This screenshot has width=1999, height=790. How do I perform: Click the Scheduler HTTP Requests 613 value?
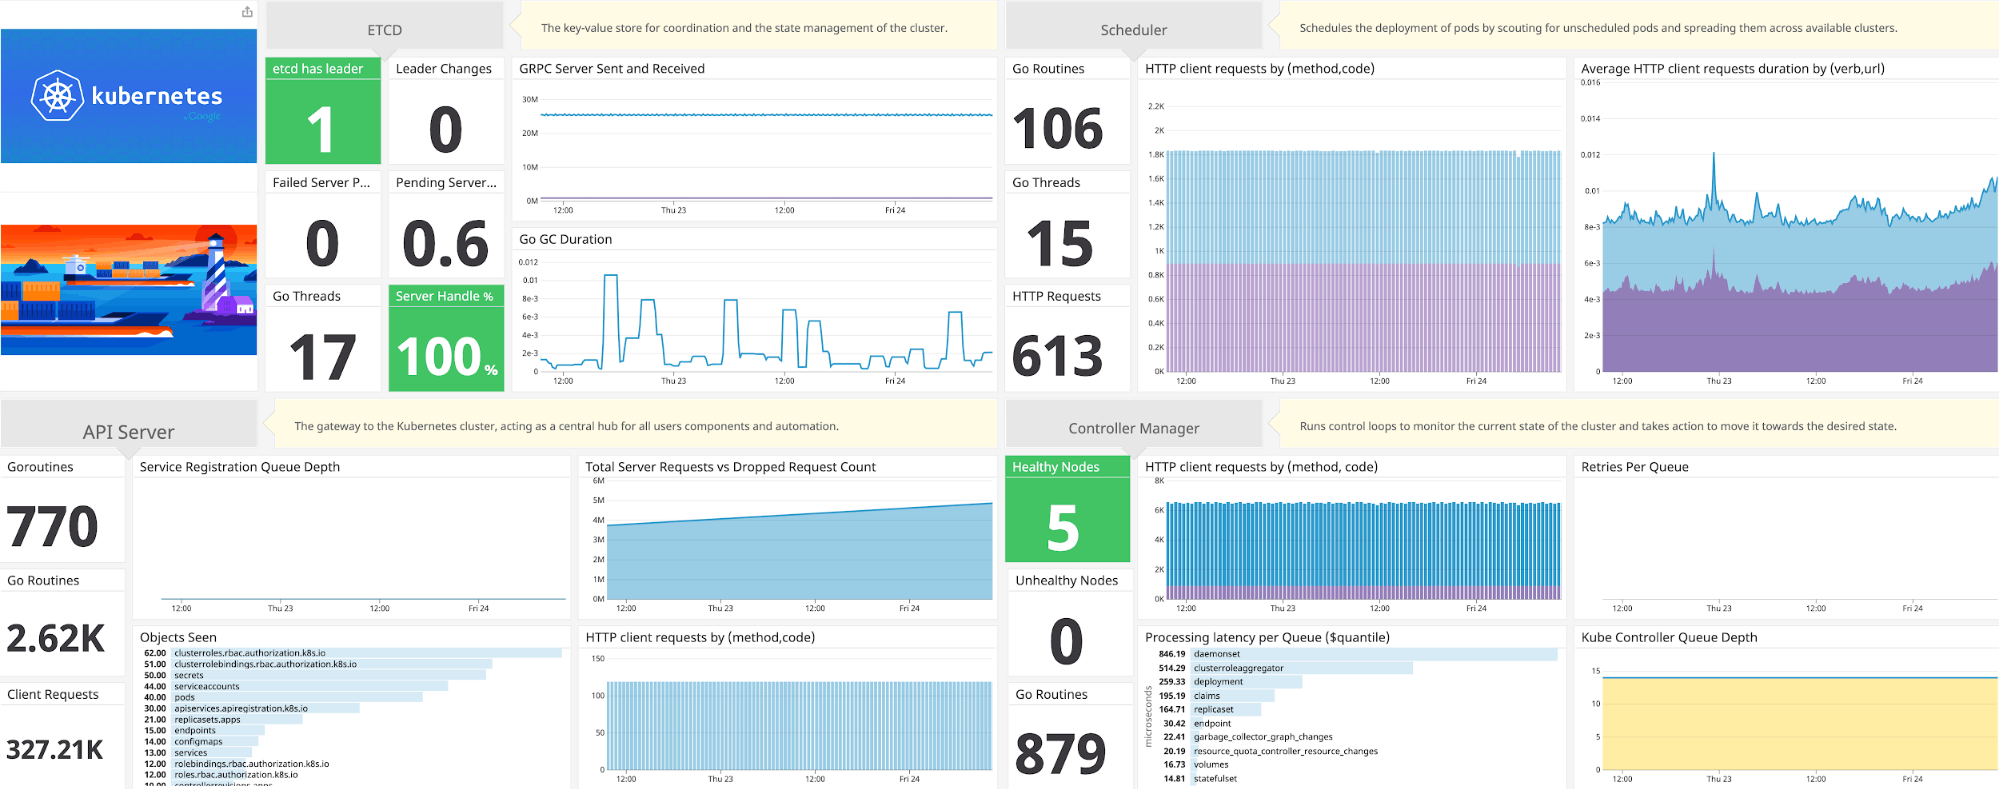(x=1058, y=357)
